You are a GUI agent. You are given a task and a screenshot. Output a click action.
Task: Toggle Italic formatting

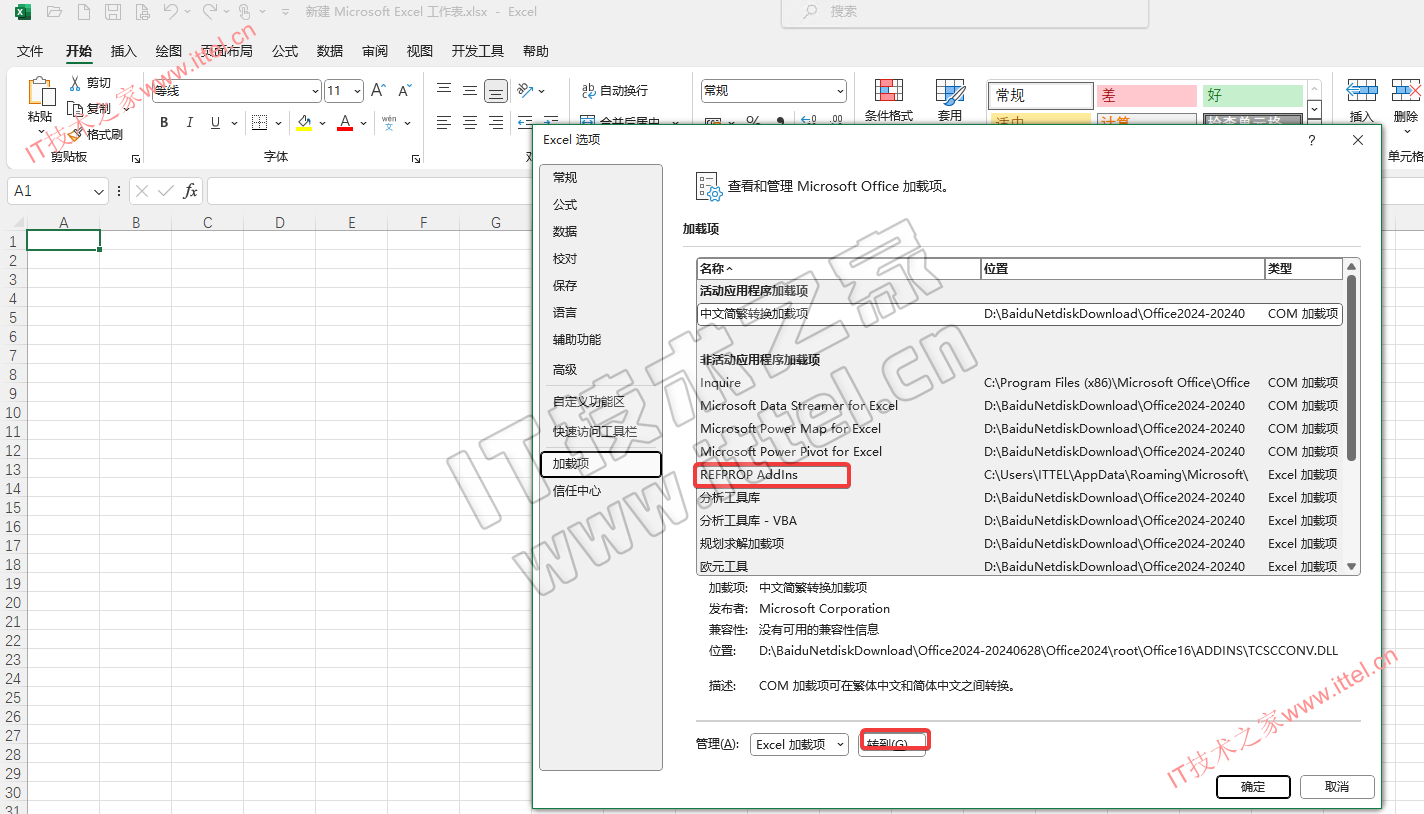point(190,123)
